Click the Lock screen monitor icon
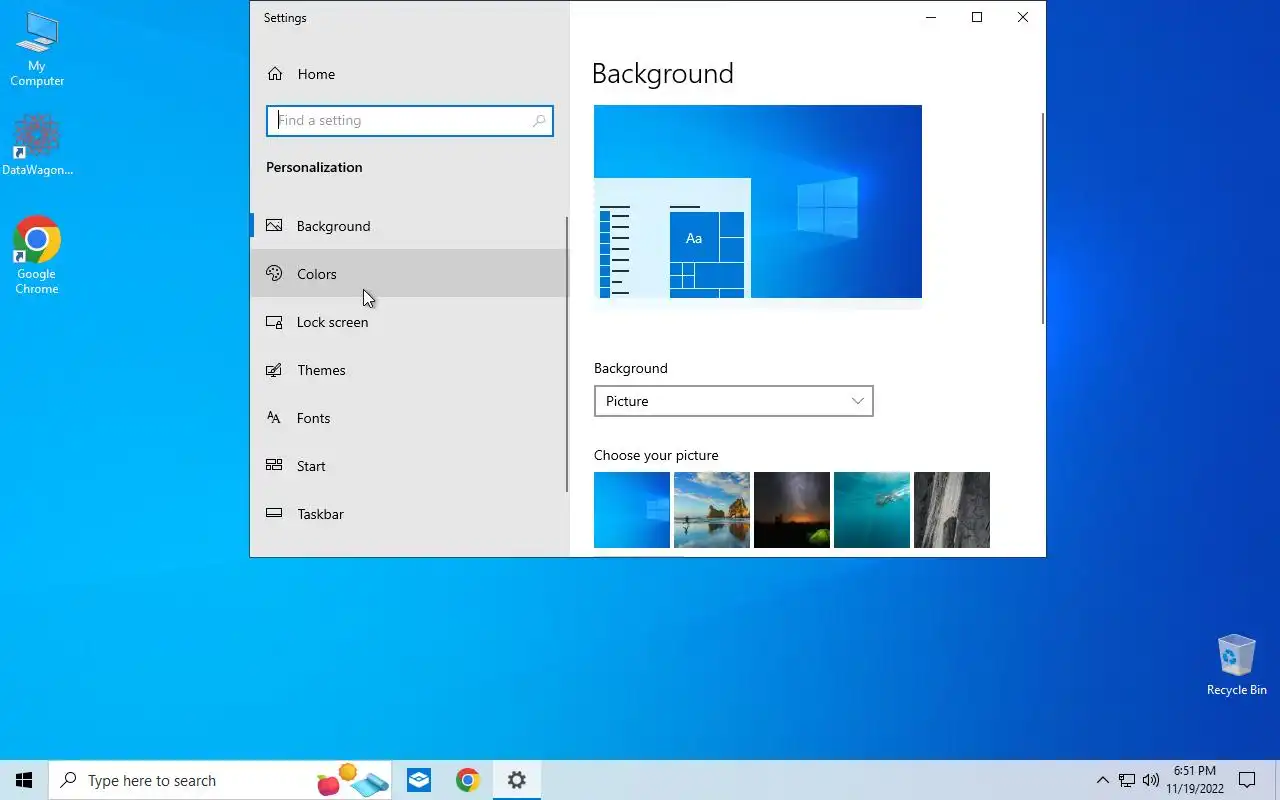The image size is (1280, 800). coord(274,322)
